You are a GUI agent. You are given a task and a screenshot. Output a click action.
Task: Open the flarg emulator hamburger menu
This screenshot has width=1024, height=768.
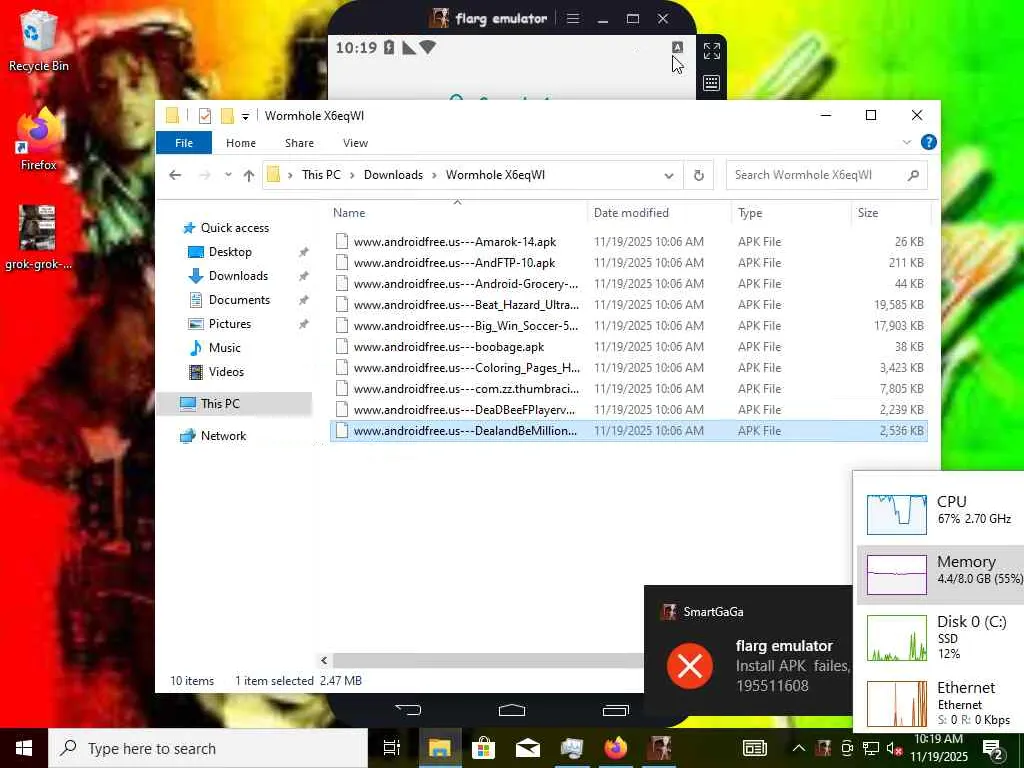coord(573,18)
